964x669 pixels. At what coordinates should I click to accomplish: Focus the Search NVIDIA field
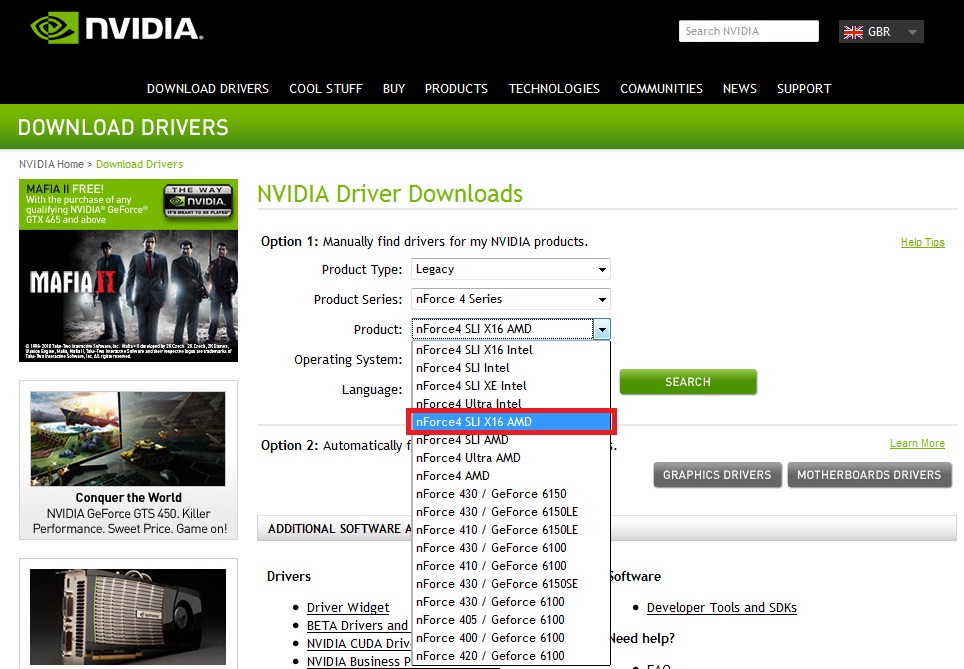click(748, 31)
